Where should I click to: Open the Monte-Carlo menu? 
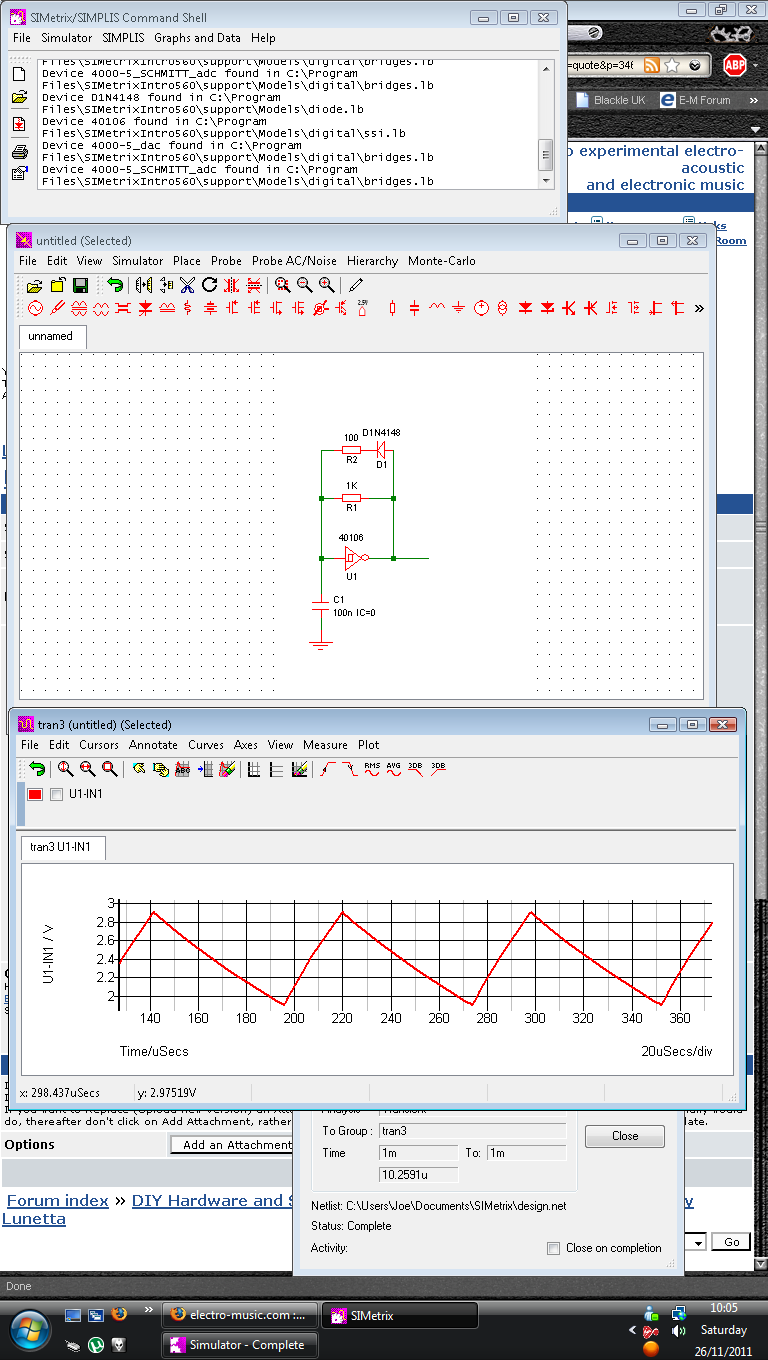pyautogui.click(x=441, y=261)
